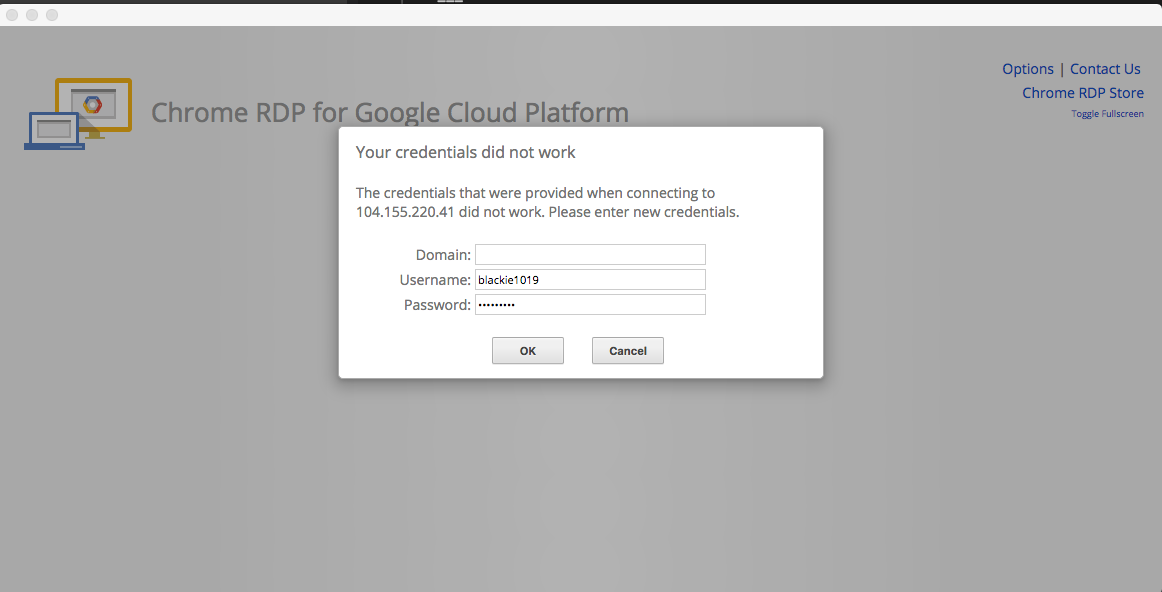Click the Username field containing blackie1019

pyautogui.click(x=590, y=280)
